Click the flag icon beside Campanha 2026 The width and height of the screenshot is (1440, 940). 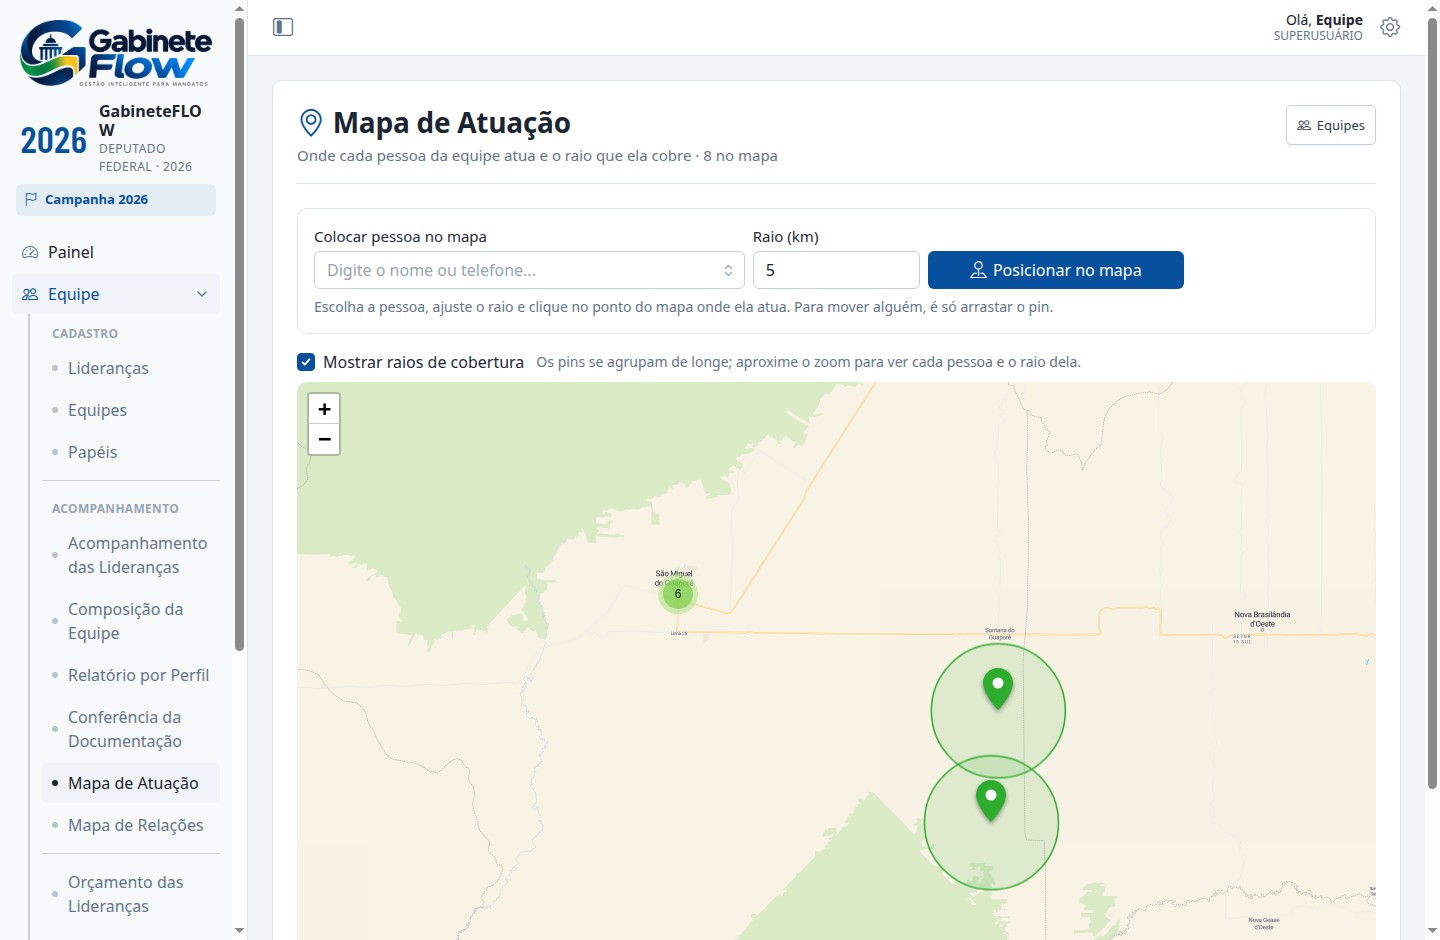tap(31, 199)
